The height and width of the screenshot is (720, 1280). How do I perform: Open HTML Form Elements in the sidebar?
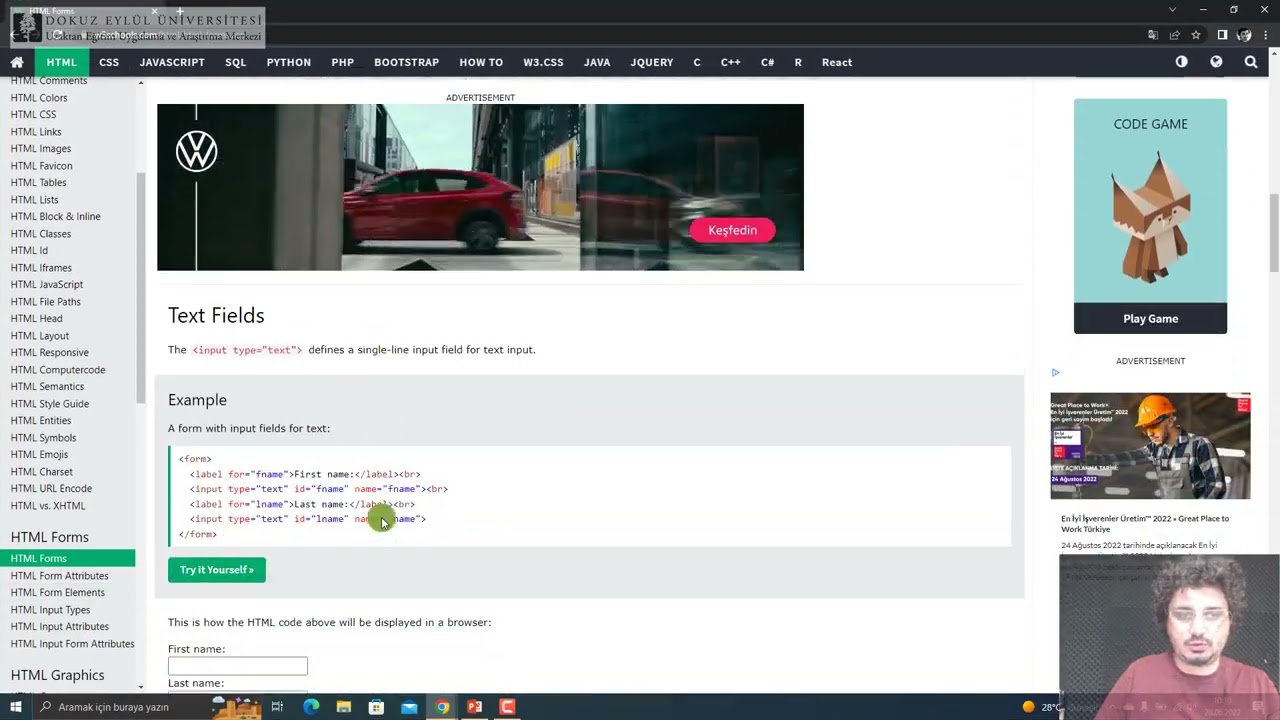tap(57, 593)
